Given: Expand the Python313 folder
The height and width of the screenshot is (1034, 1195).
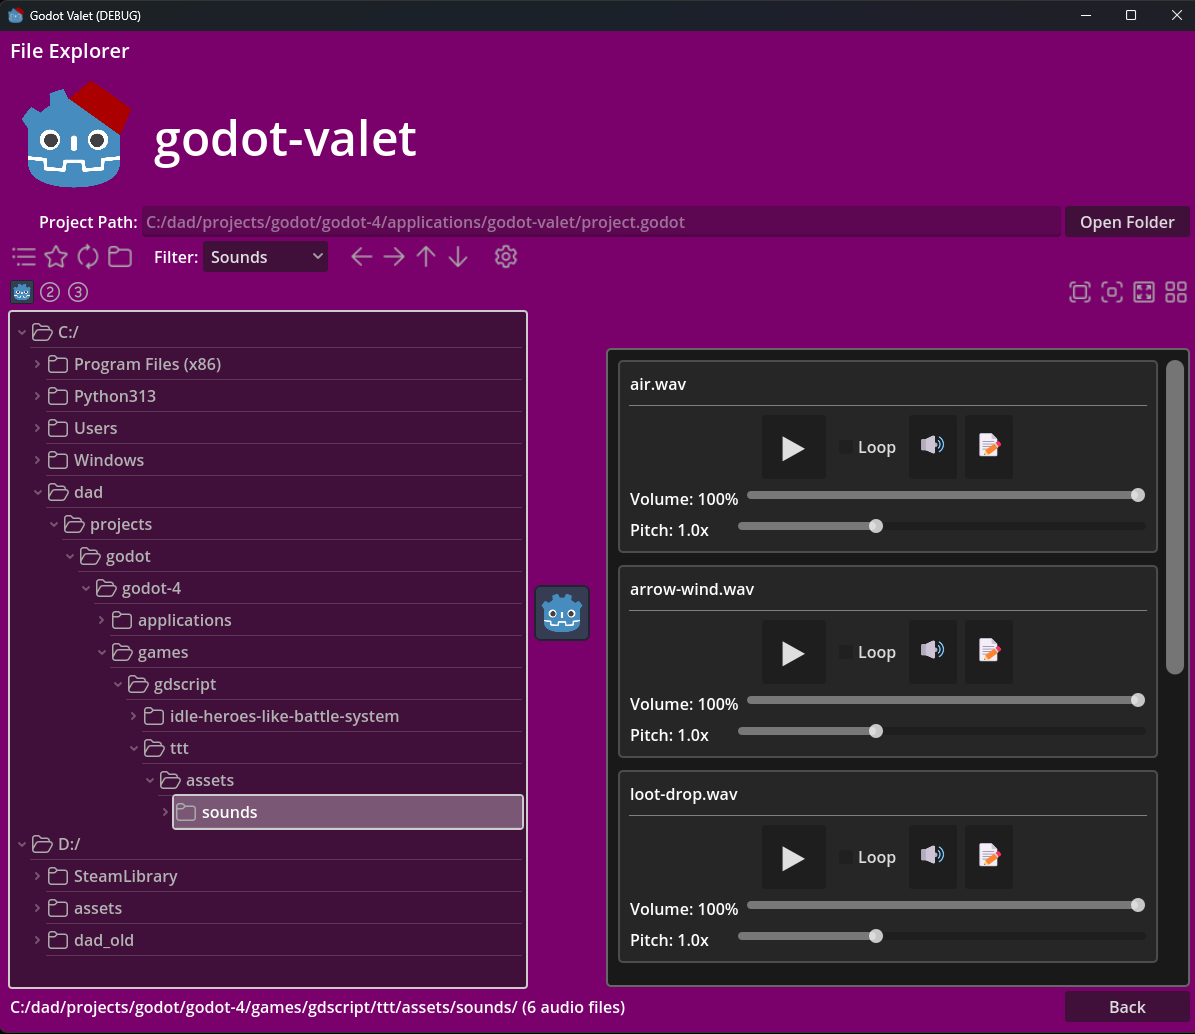Looking at the screenshot, I should pos(37,396).
